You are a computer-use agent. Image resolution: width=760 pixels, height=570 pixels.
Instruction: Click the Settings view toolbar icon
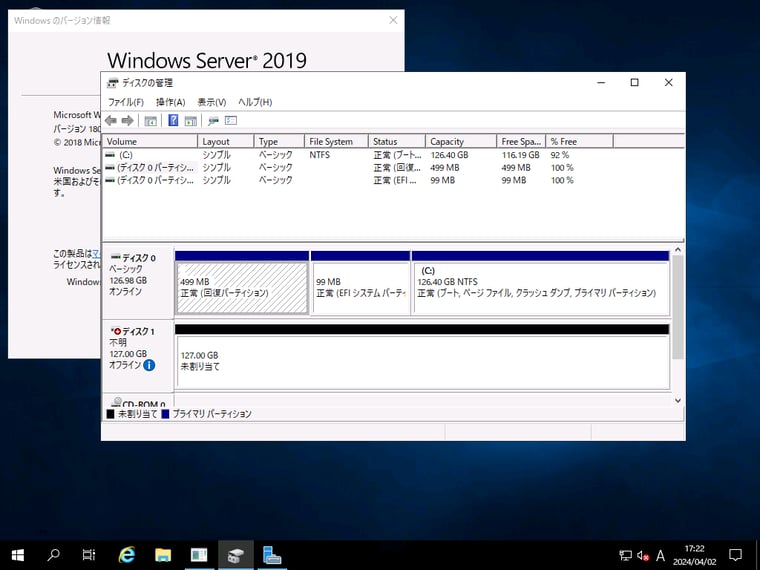(231, 120)
